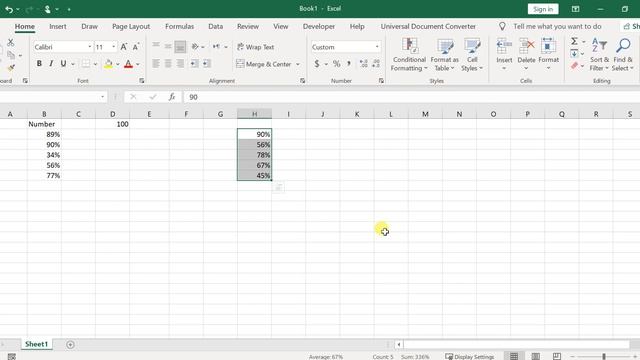Toggle Italic formatting

point(51,64)
